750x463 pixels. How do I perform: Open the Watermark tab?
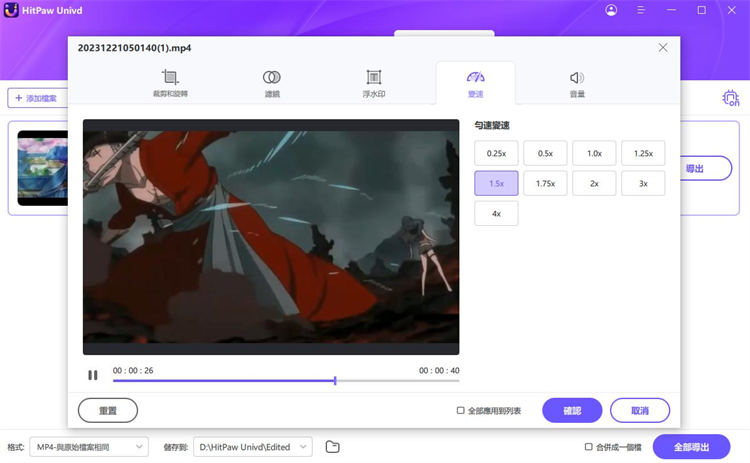pos(374,83)
